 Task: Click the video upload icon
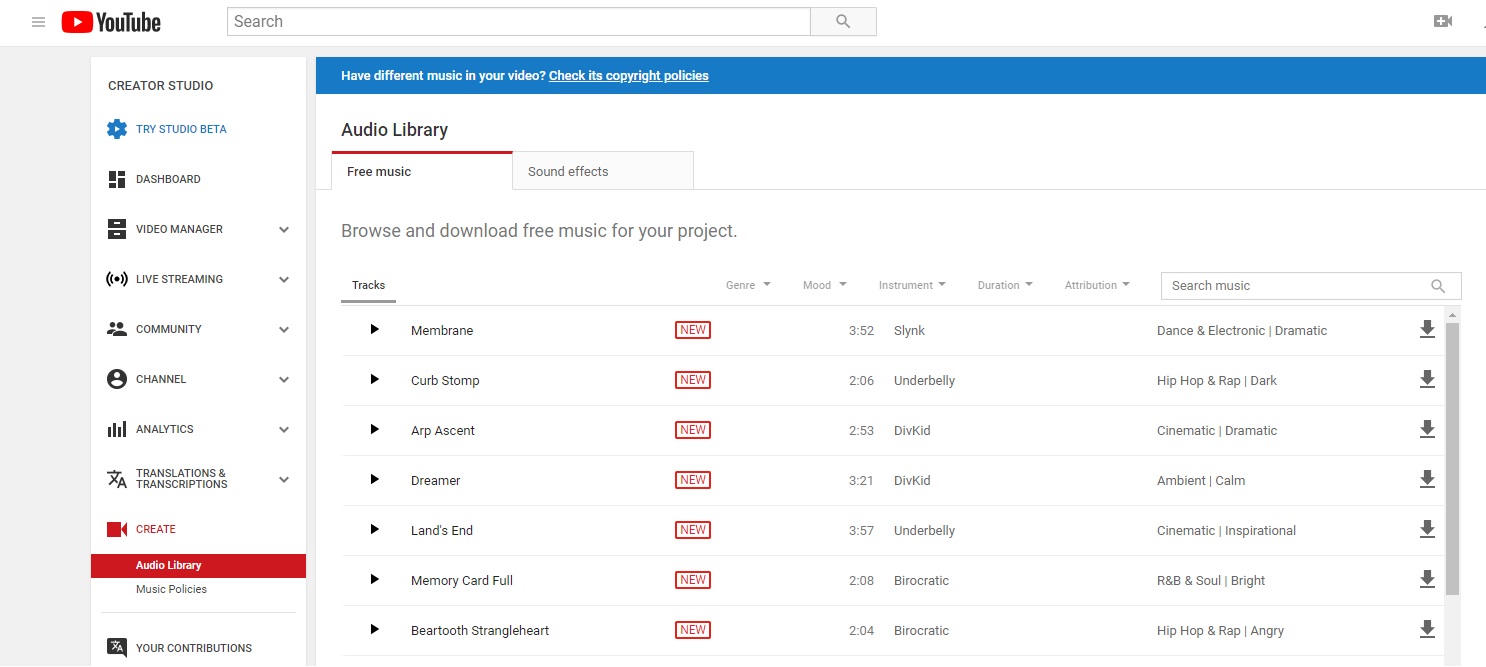1443,19
